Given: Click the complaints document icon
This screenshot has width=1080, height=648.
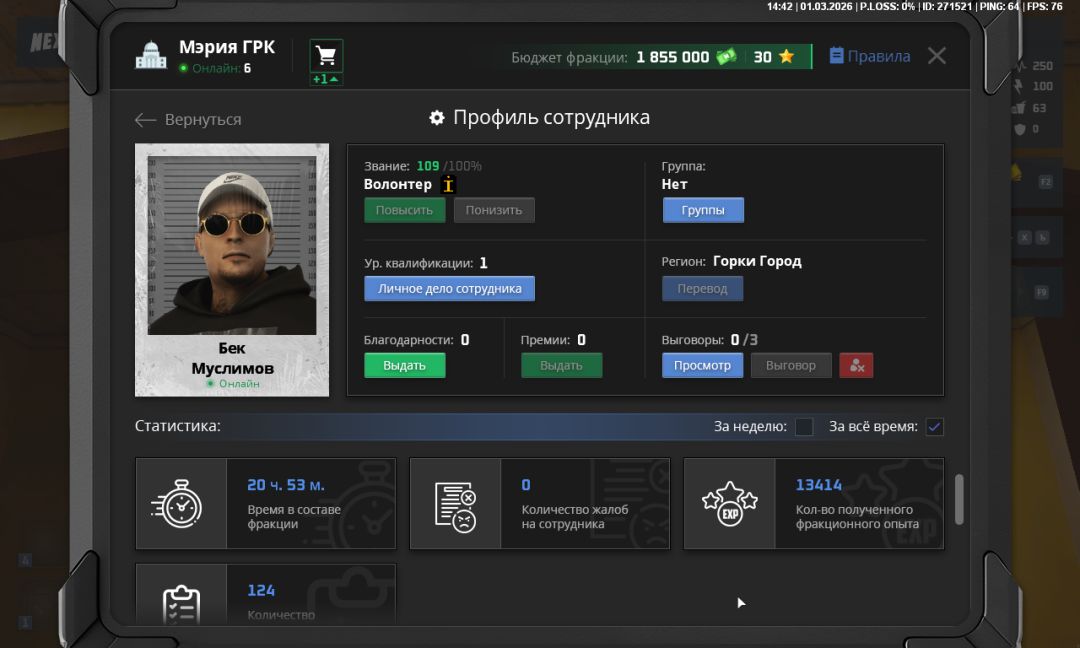Looking at the screenshot, I should (x=455, y=504).
